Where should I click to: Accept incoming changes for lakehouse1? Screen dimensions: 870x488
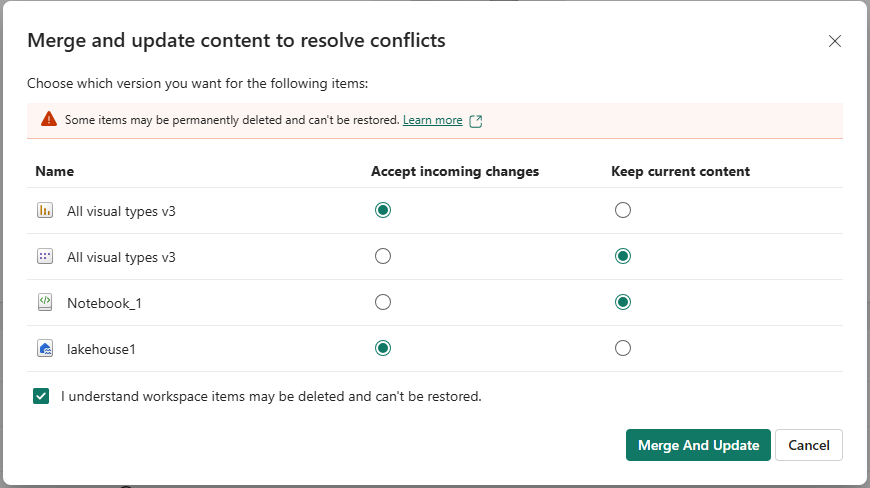coord(382,348)
